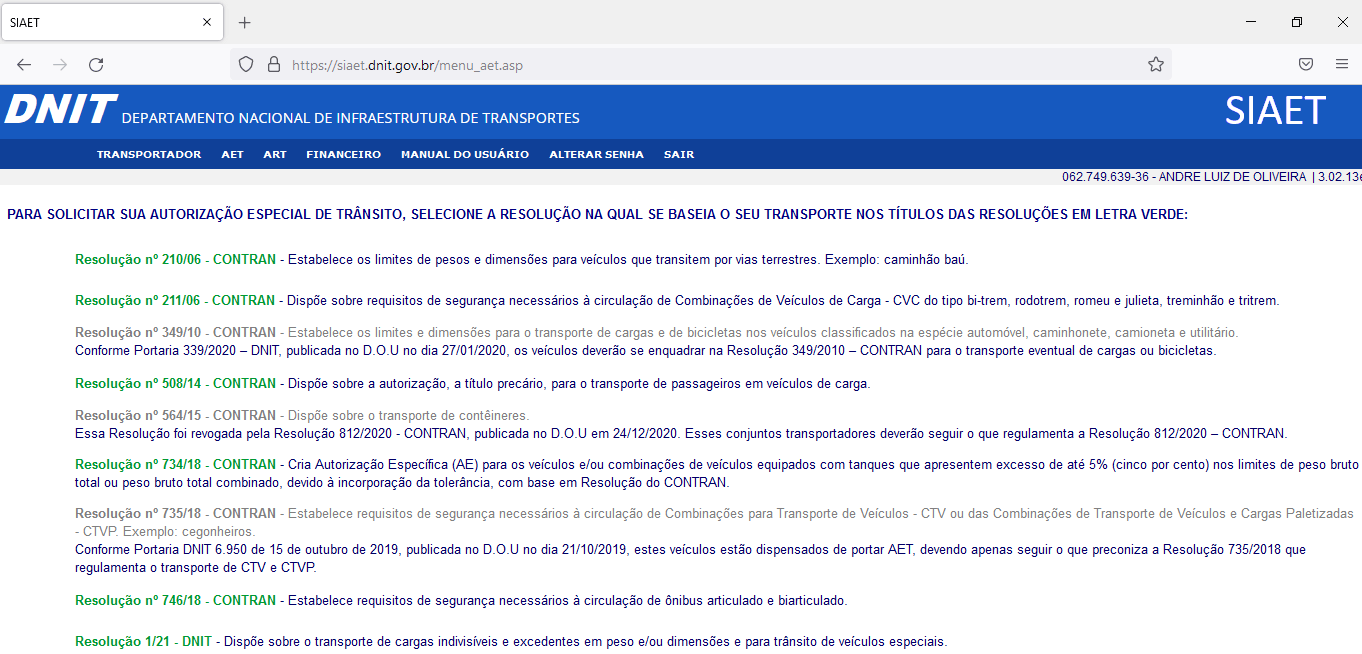Viewport: 1362px width, 654px height.
Task: Bookmark this page with the star icon
Action: tap(1155, 65)
